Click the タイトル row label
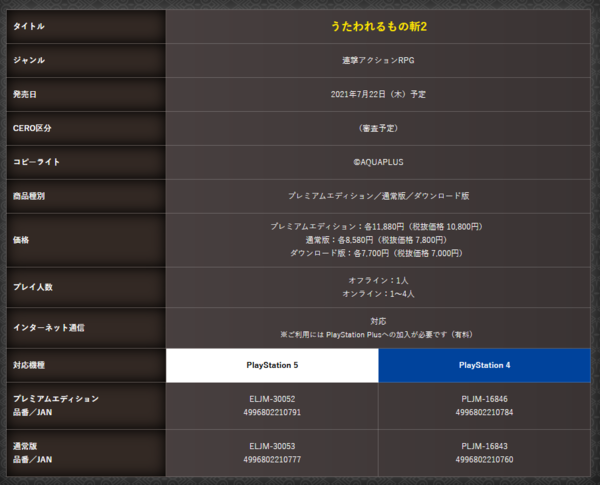 pyautogui.click(x=29, y=26)
